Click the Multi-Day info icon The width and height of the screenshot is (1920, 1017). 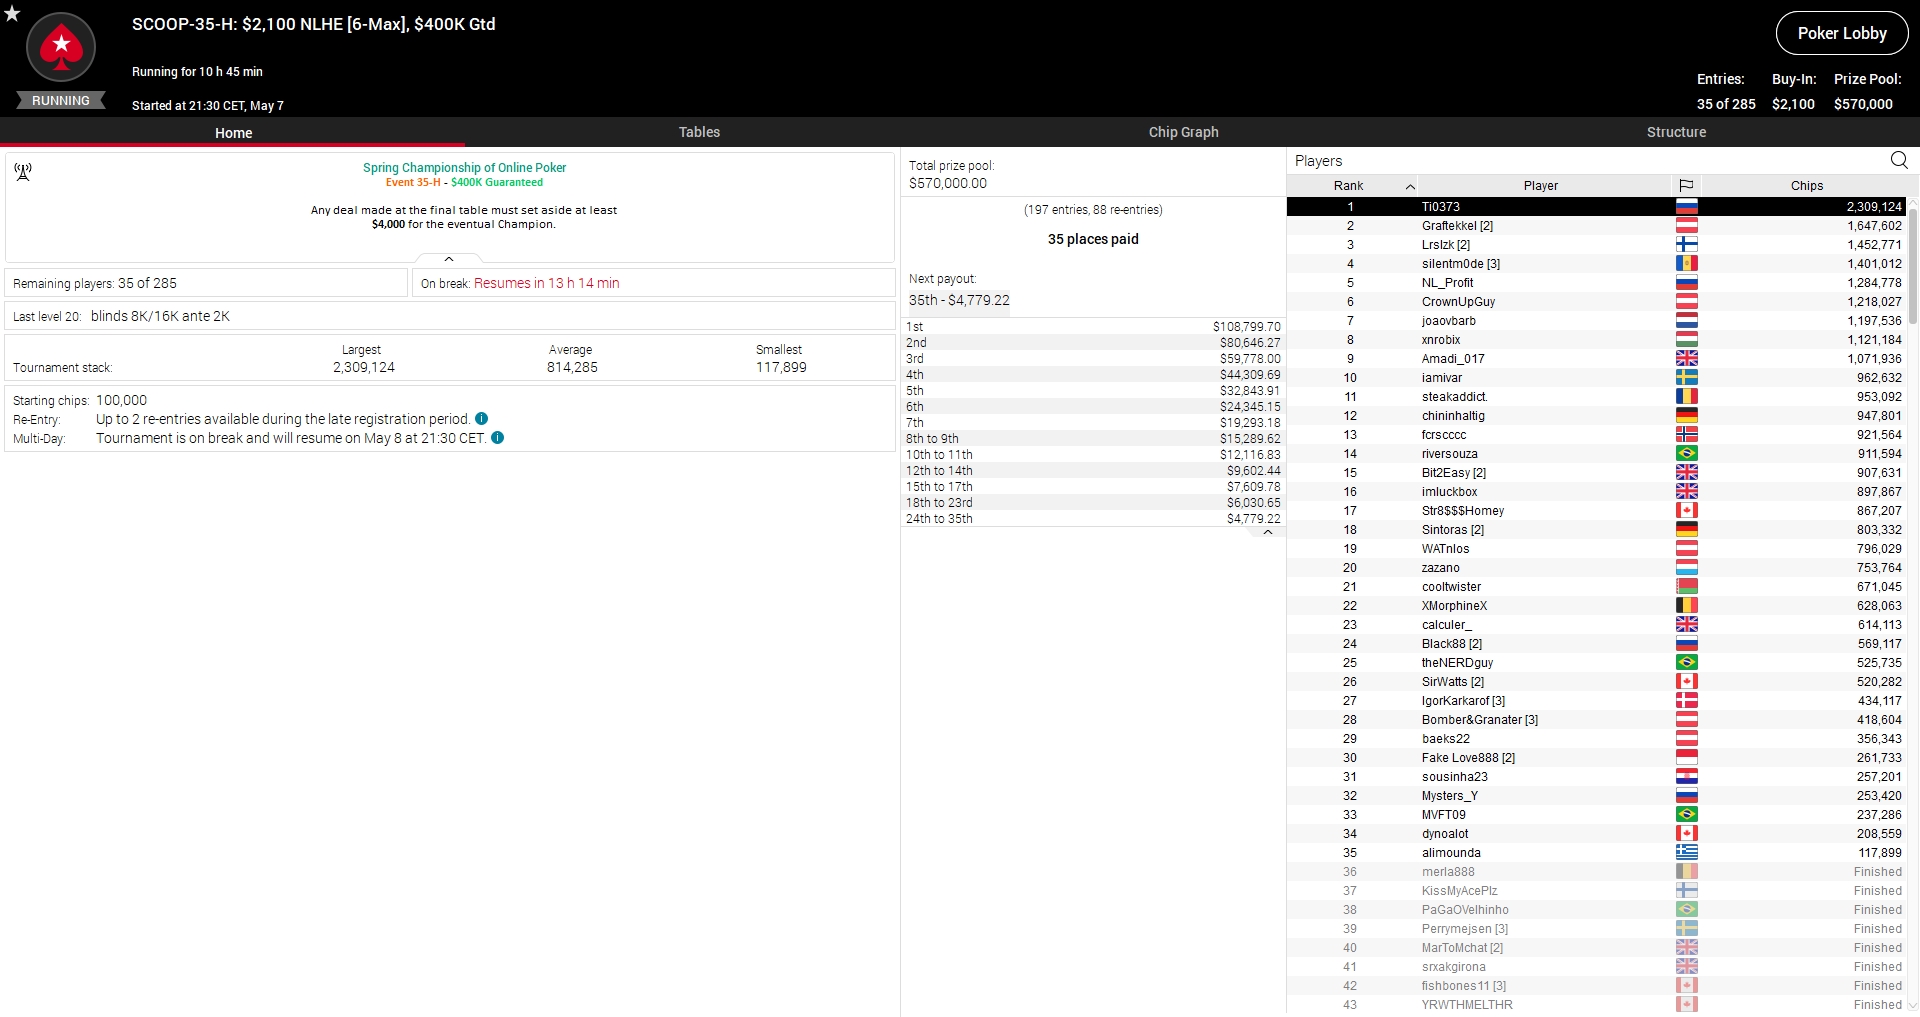click(498, 438)
